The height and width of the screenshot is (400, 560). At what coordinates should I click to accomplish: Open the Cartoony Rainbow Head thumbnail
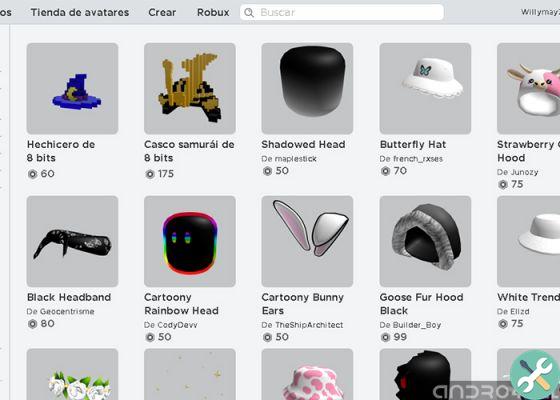pos(190,241)
